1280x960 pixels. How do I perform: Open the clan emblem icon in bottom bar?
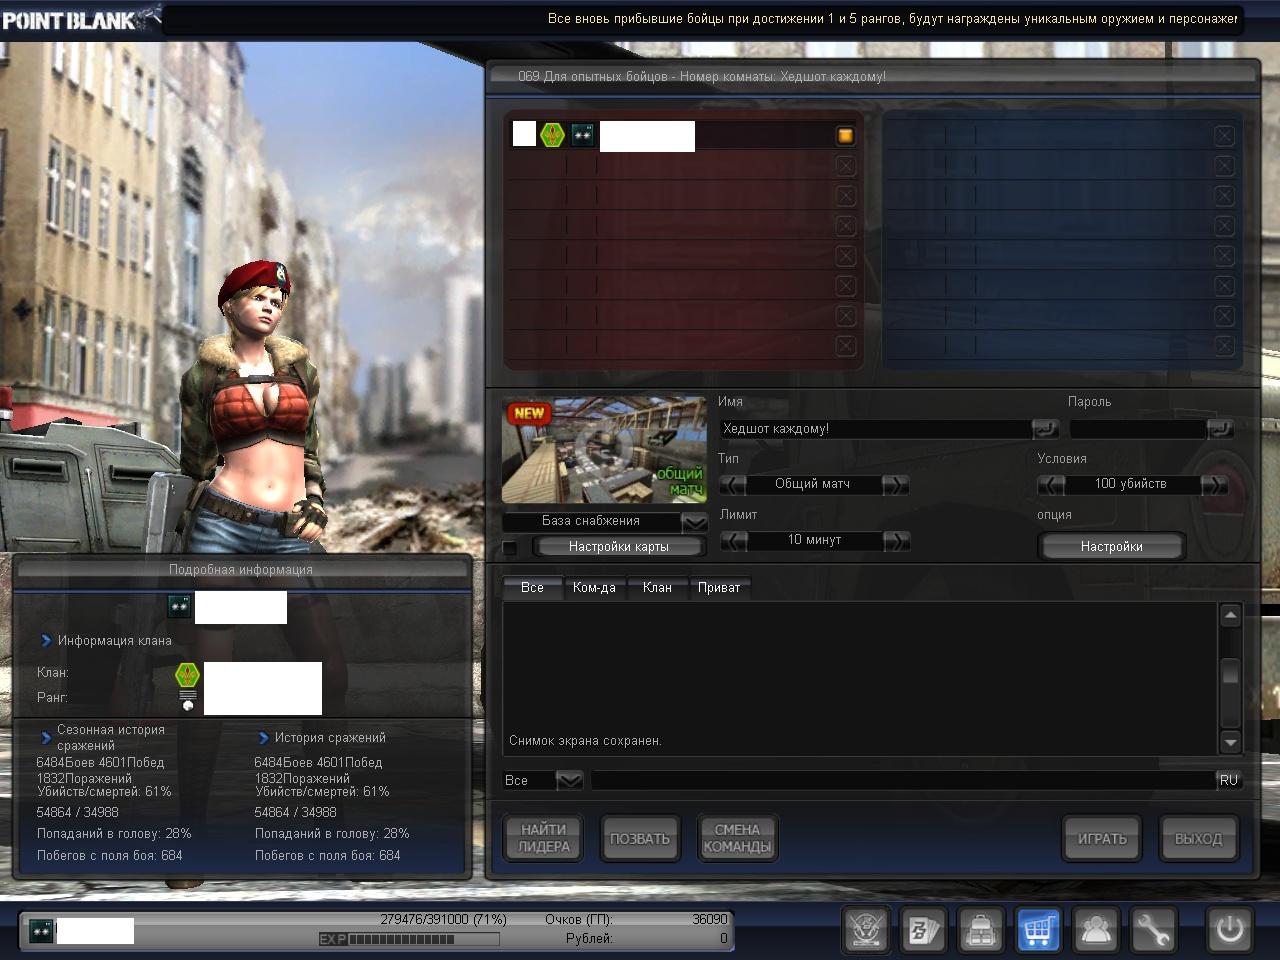(x=864, y=930)
